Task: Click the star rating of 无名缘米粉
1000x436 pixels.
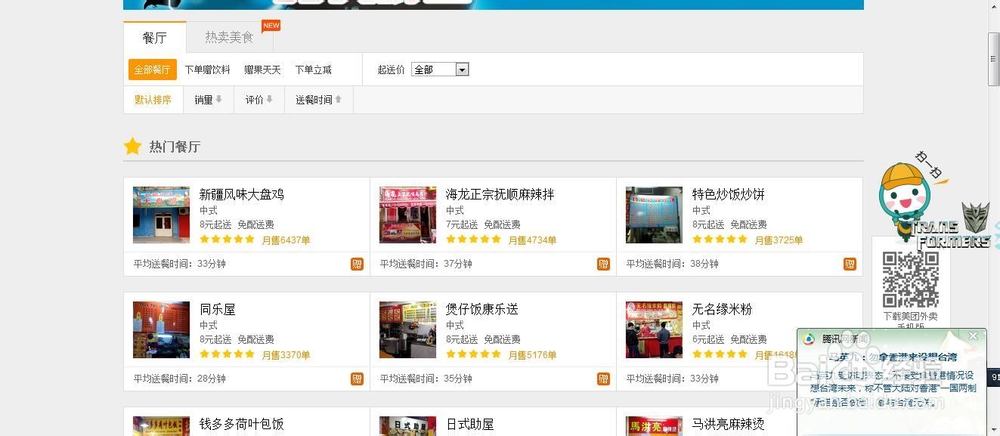Action: 719,354
